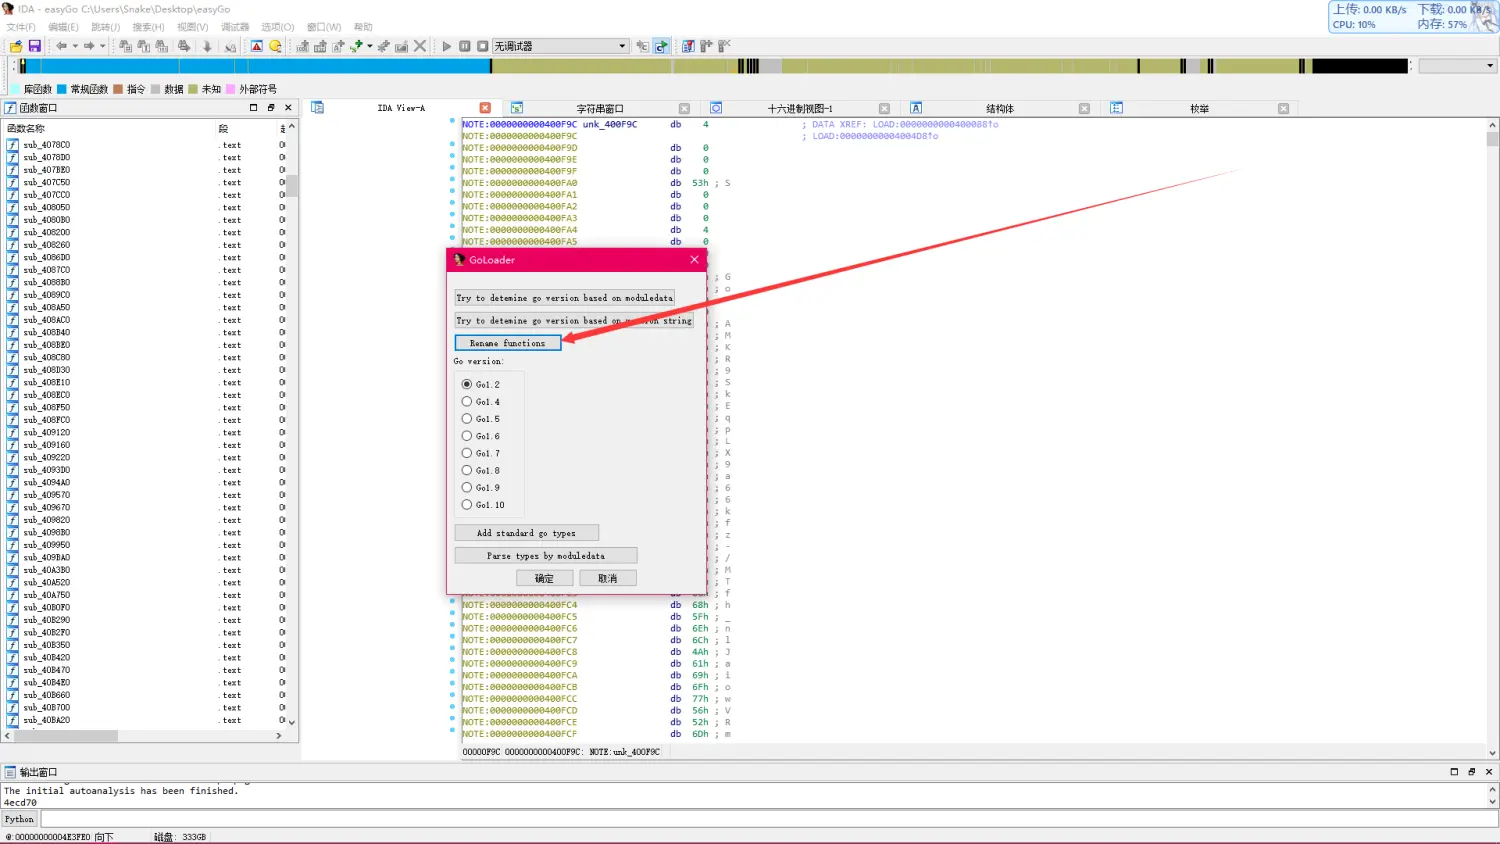The image size is (1500, 844).
Task: Click the yellow circle toolbar icon
Action: [x=275, y=46]
